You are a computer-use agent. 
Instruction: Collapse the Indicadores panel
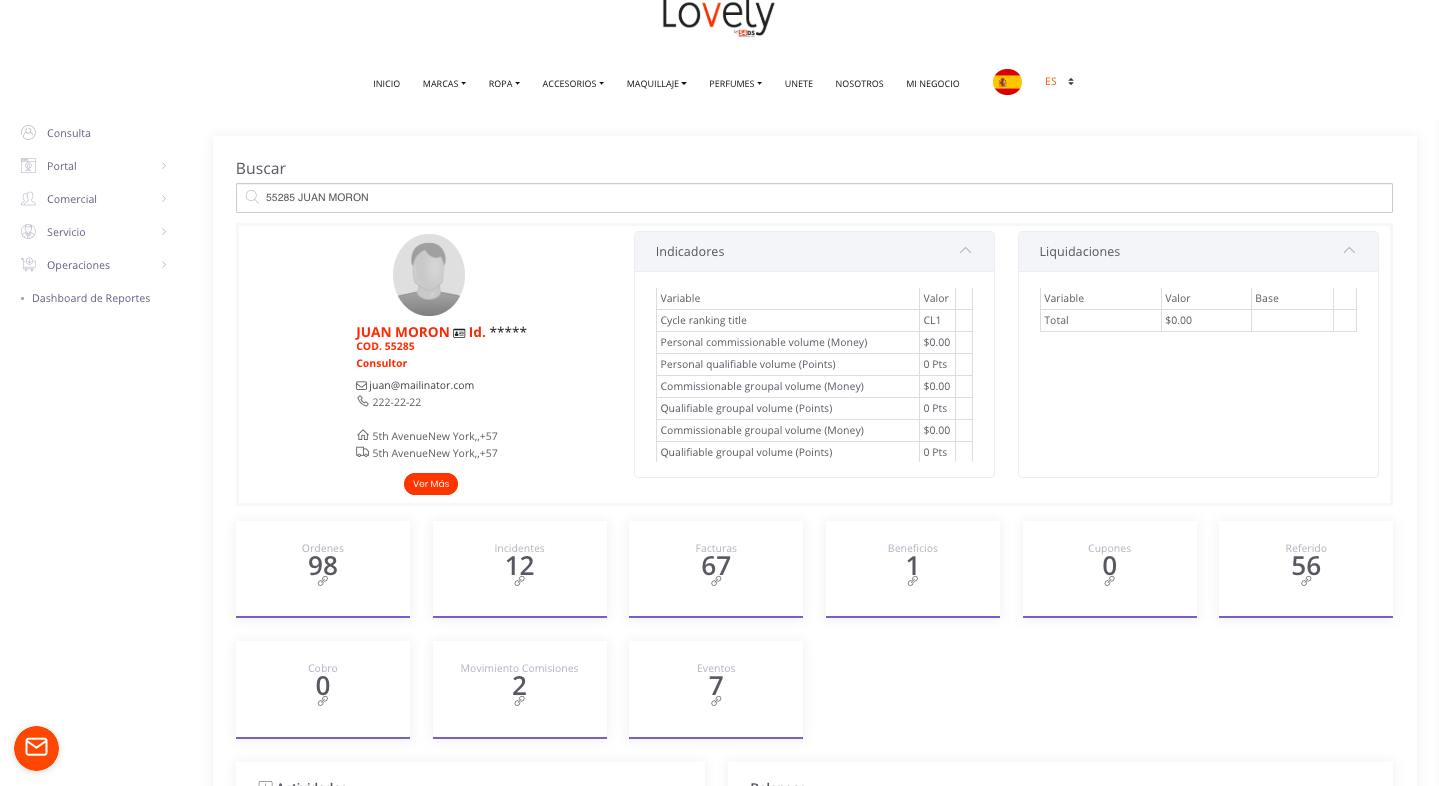965,251
